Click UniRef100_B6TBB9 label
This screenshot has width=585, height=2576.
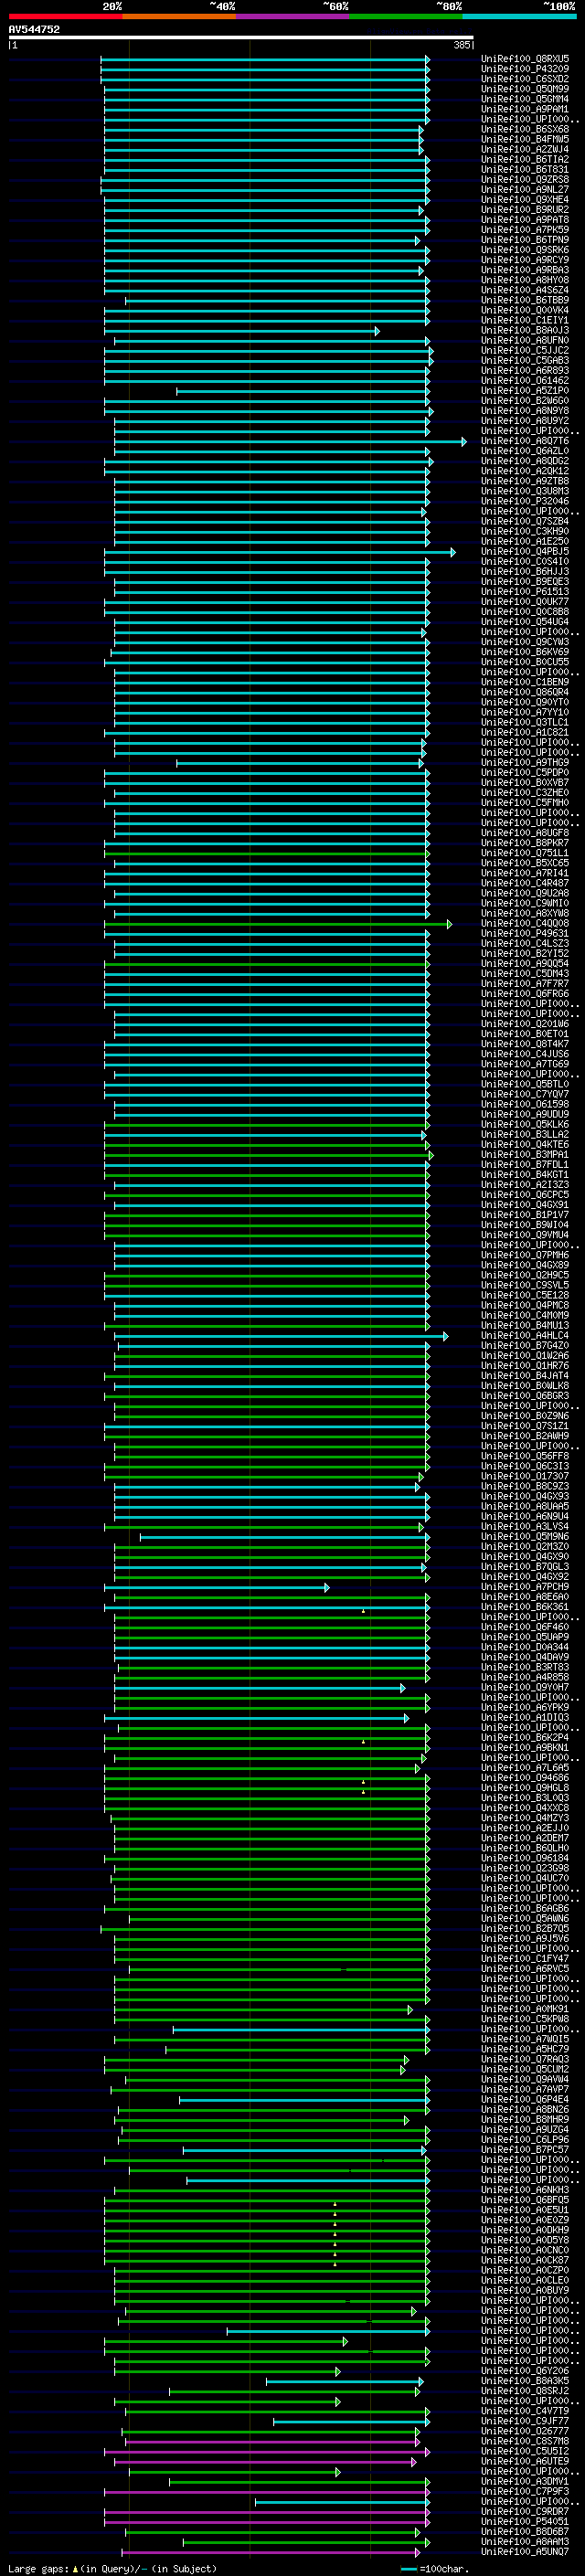click(525, 300)
